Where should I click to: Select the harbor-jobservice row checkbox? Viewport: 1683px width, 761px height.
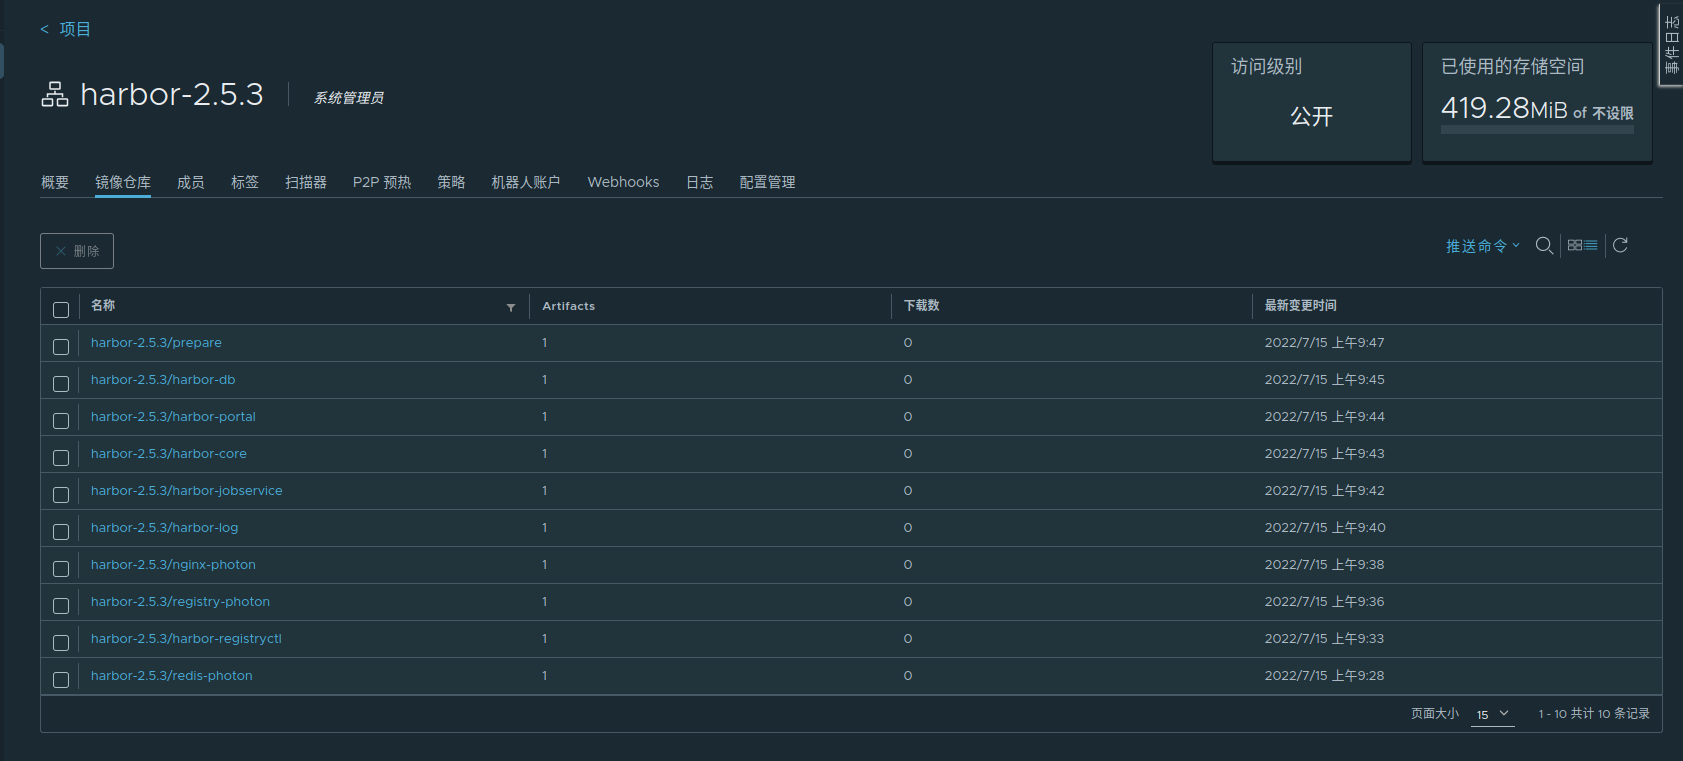pos(61,494)
